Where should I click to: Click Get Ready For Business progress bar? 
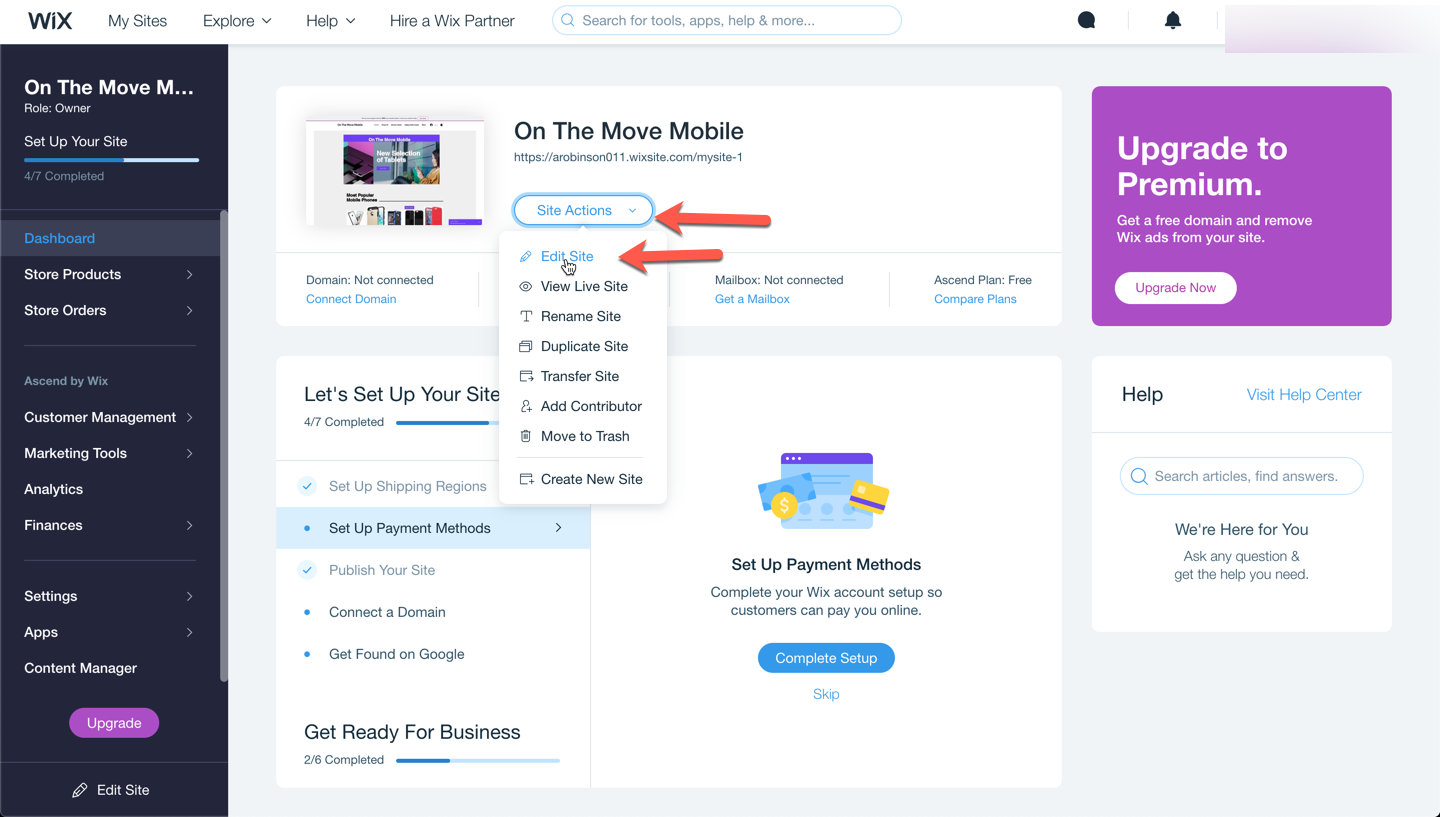coord(478,761)
